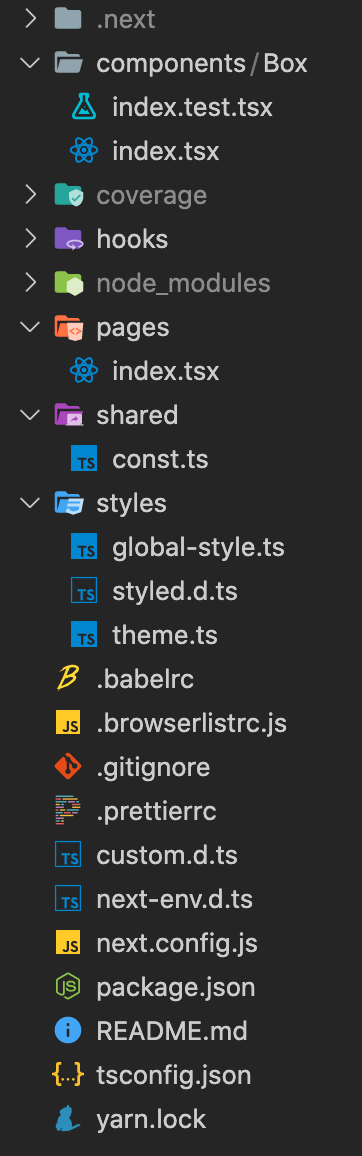Click the Prettier icon next to .prettierrc

click(x=68, y=812)
